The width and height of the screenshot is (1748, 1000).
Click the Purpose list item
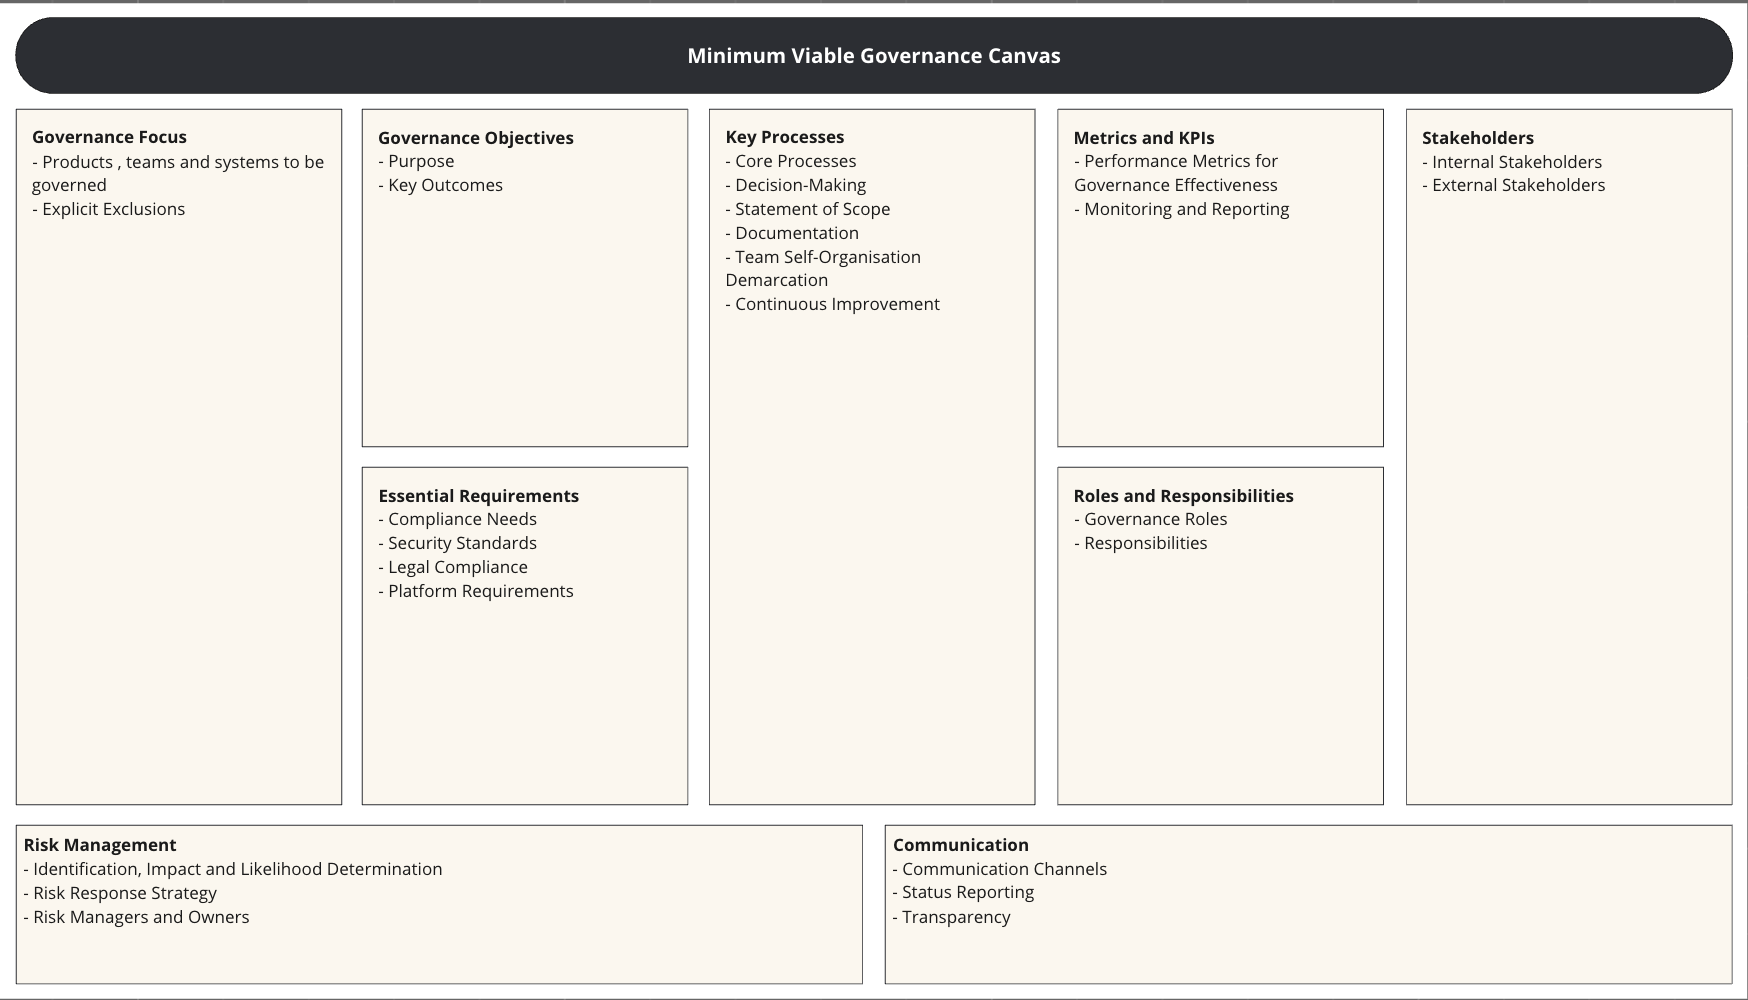click(x=415, y=161)
